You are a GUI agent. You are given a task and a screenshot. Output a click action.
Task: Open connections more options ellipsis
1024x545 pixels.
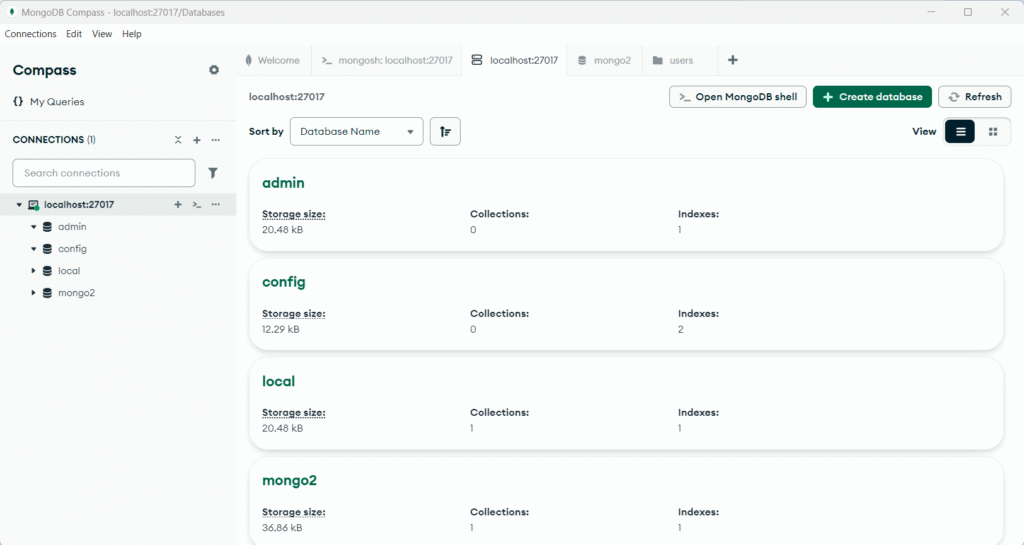pos(216,140)
